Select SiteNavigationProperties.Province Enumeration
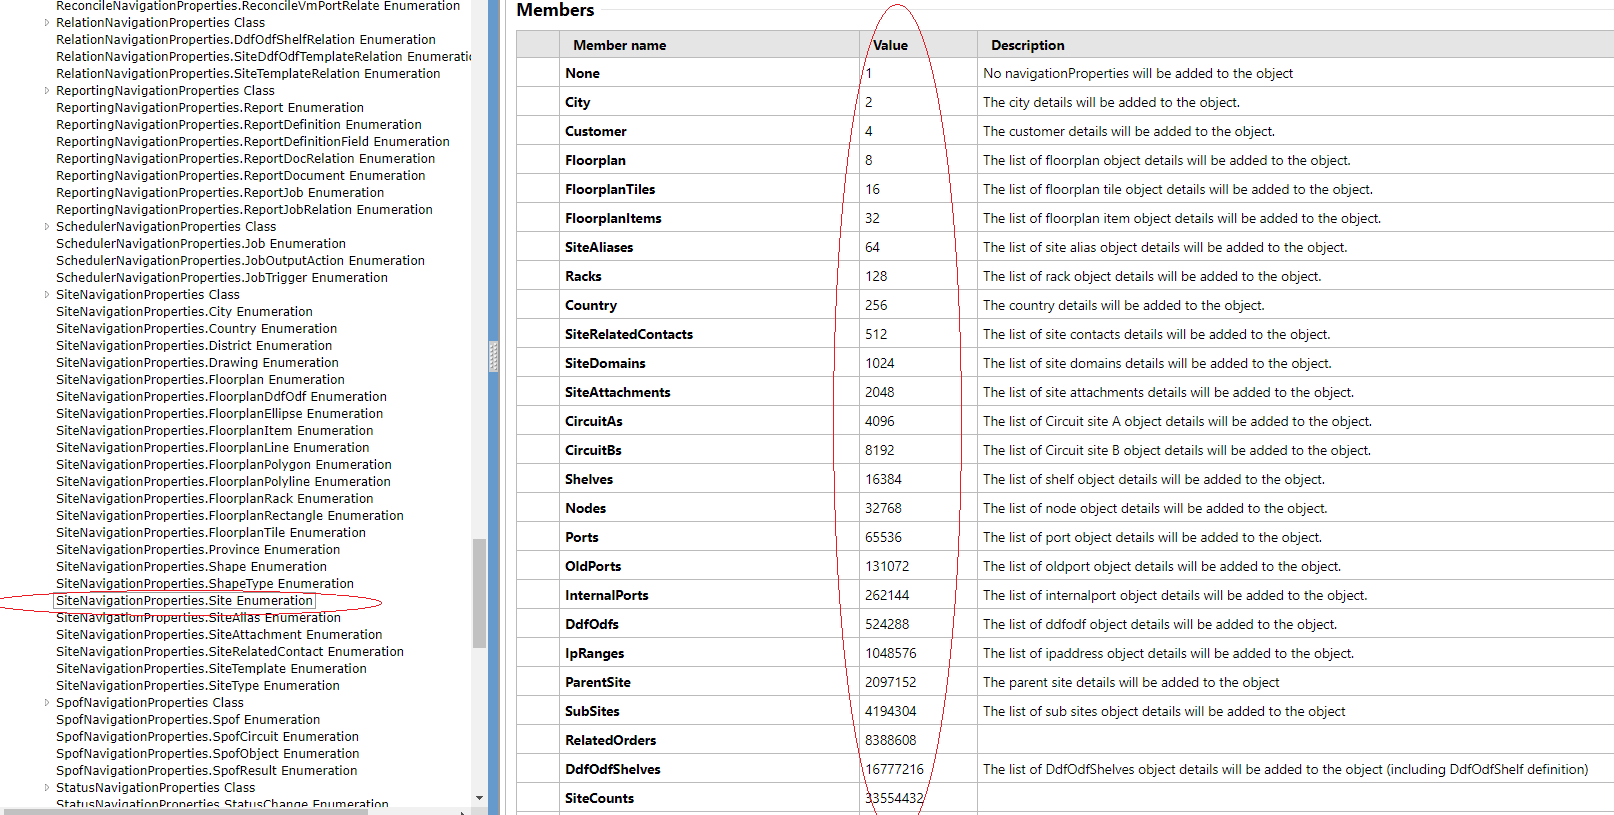 pos(197,550)
